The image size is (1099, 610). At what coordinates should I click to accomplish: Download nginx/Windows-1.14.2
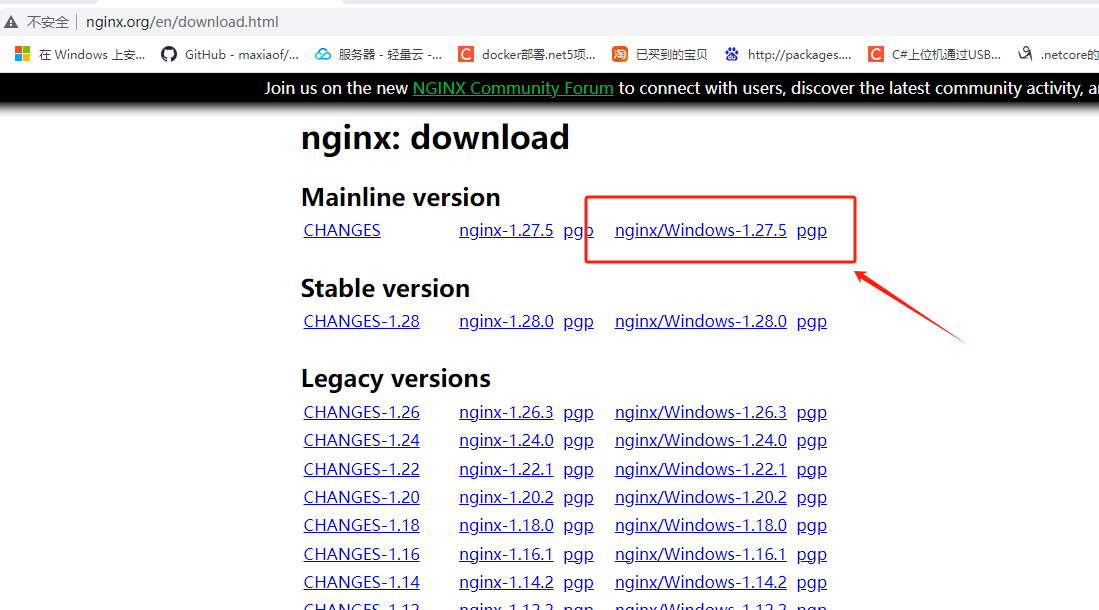(701, 582)
